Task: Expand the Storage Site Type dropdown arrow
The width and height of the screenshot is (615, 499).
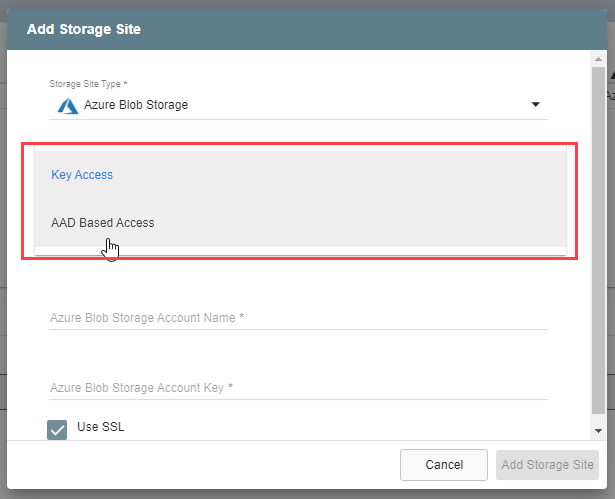Action: 535,105
